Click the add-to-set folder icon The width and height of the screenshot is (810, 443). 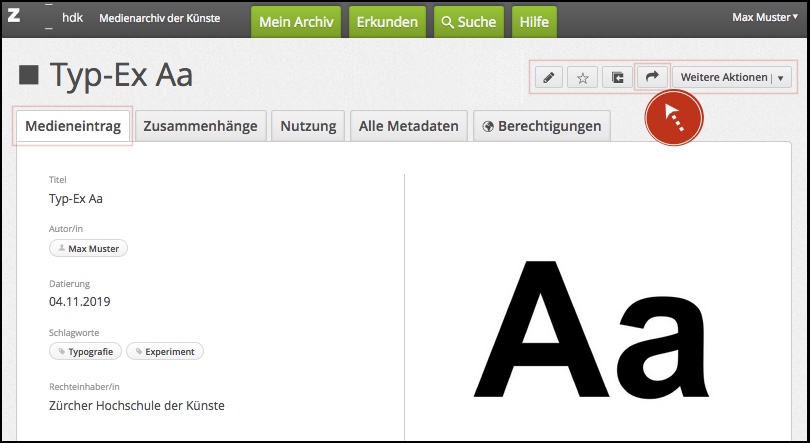point(617,78)
